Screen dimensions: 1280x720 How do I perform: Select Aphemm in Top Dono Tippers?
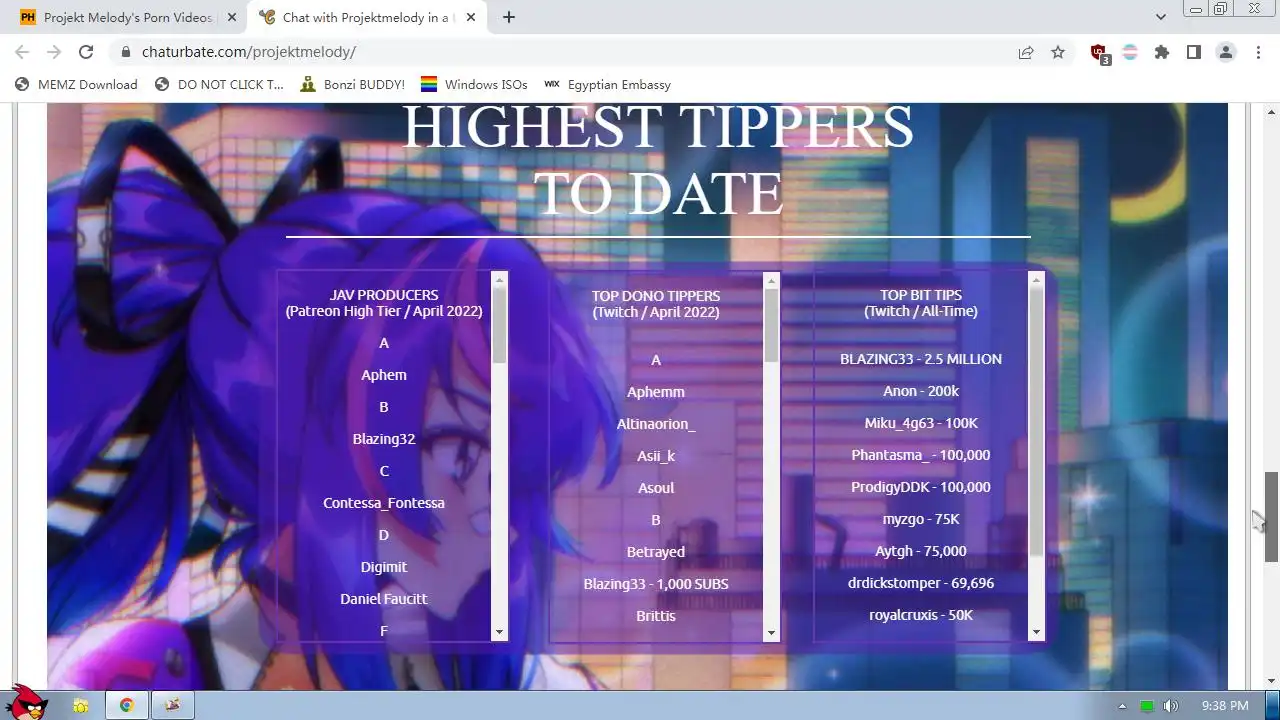pos(656,392)
